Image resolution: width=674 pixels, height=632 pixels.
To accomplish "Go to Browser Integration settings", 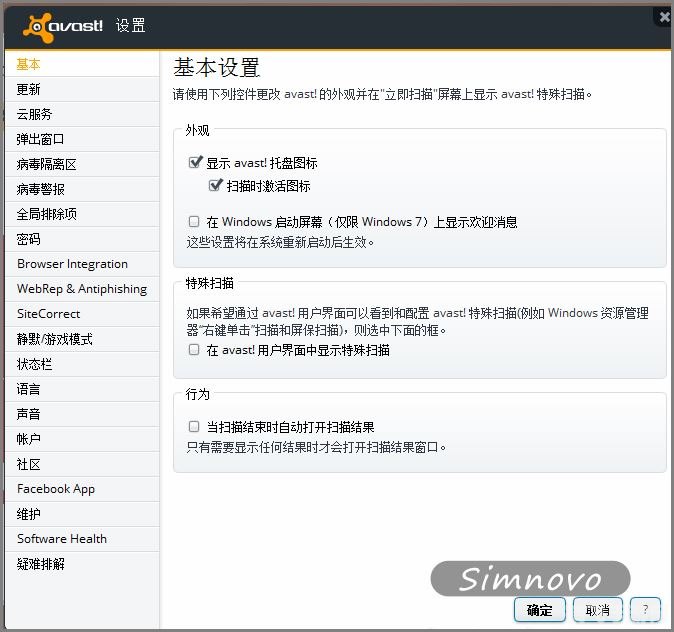I will click(x=82, y=264).
